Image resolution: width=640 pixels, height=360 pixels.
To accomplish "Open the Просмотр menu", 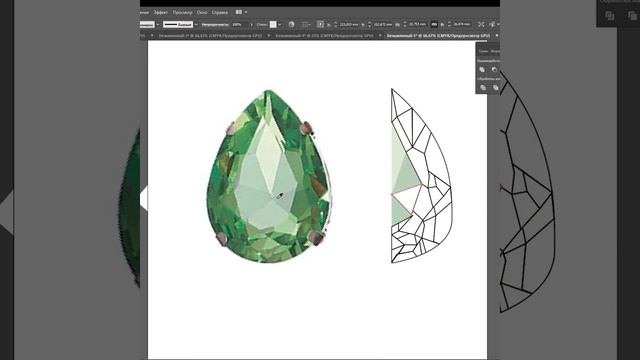I will [x=182, y=12].
